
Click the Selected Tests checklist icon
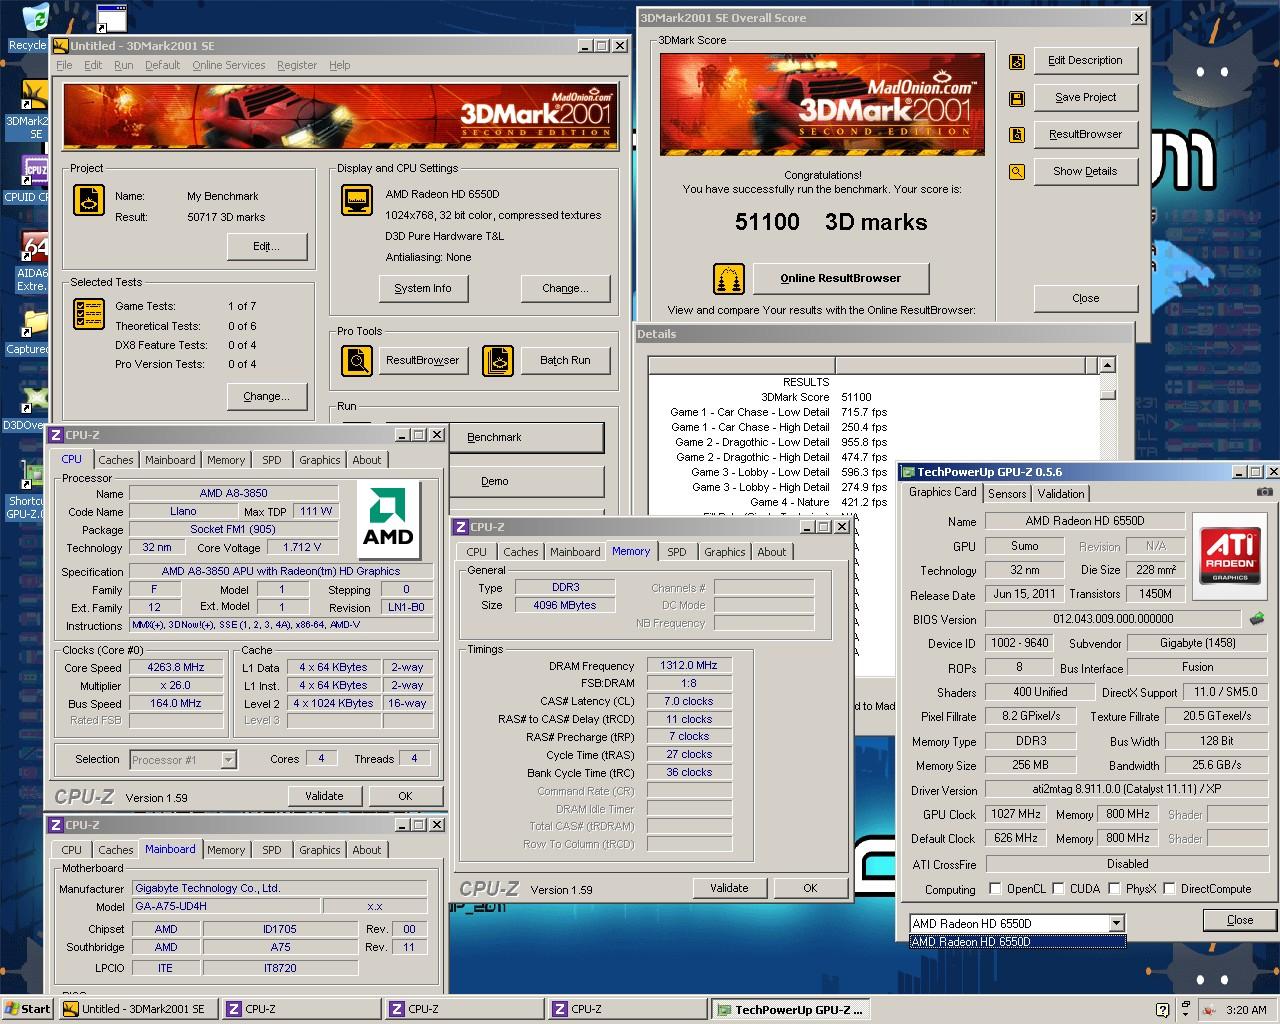(89, 313)
